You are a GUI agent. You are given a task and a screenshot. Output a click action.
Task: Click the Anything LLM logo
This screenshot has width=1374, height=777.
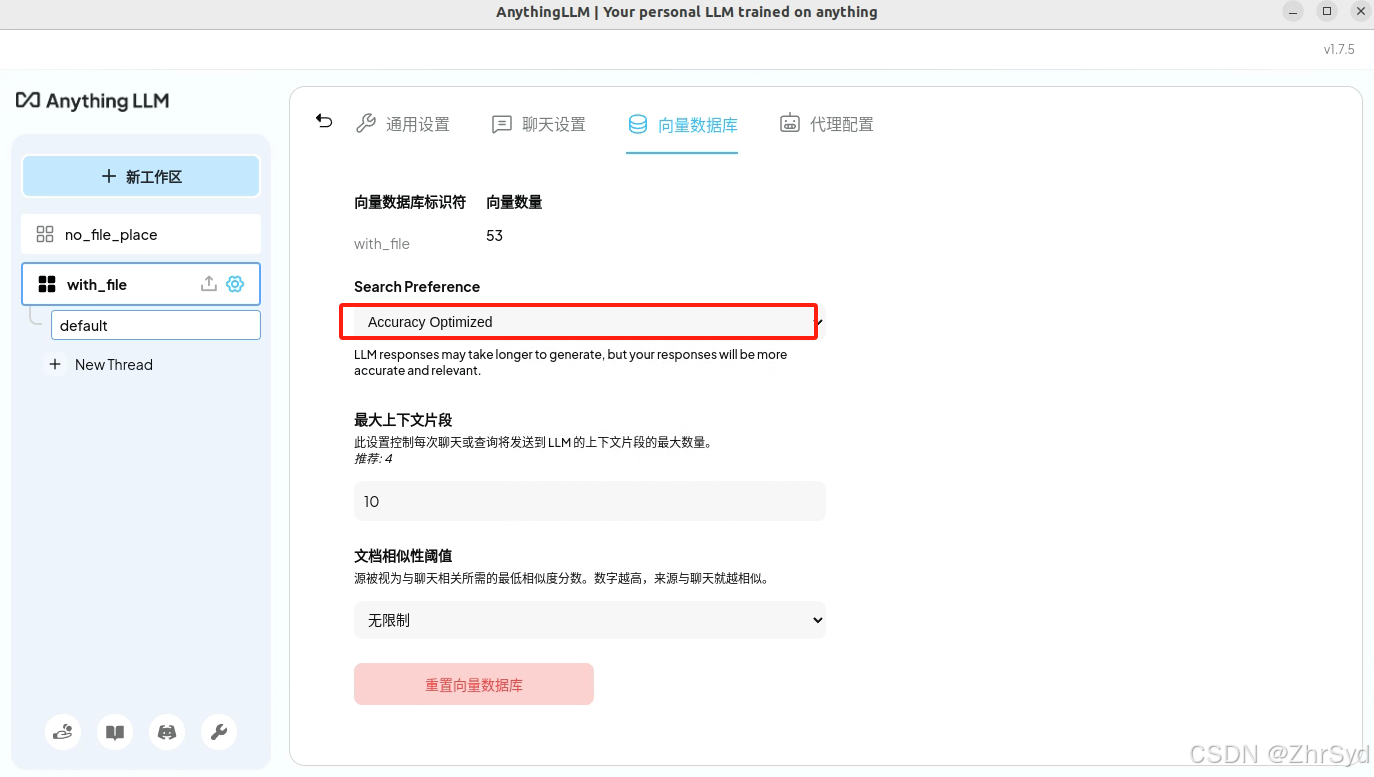[93, 101]
